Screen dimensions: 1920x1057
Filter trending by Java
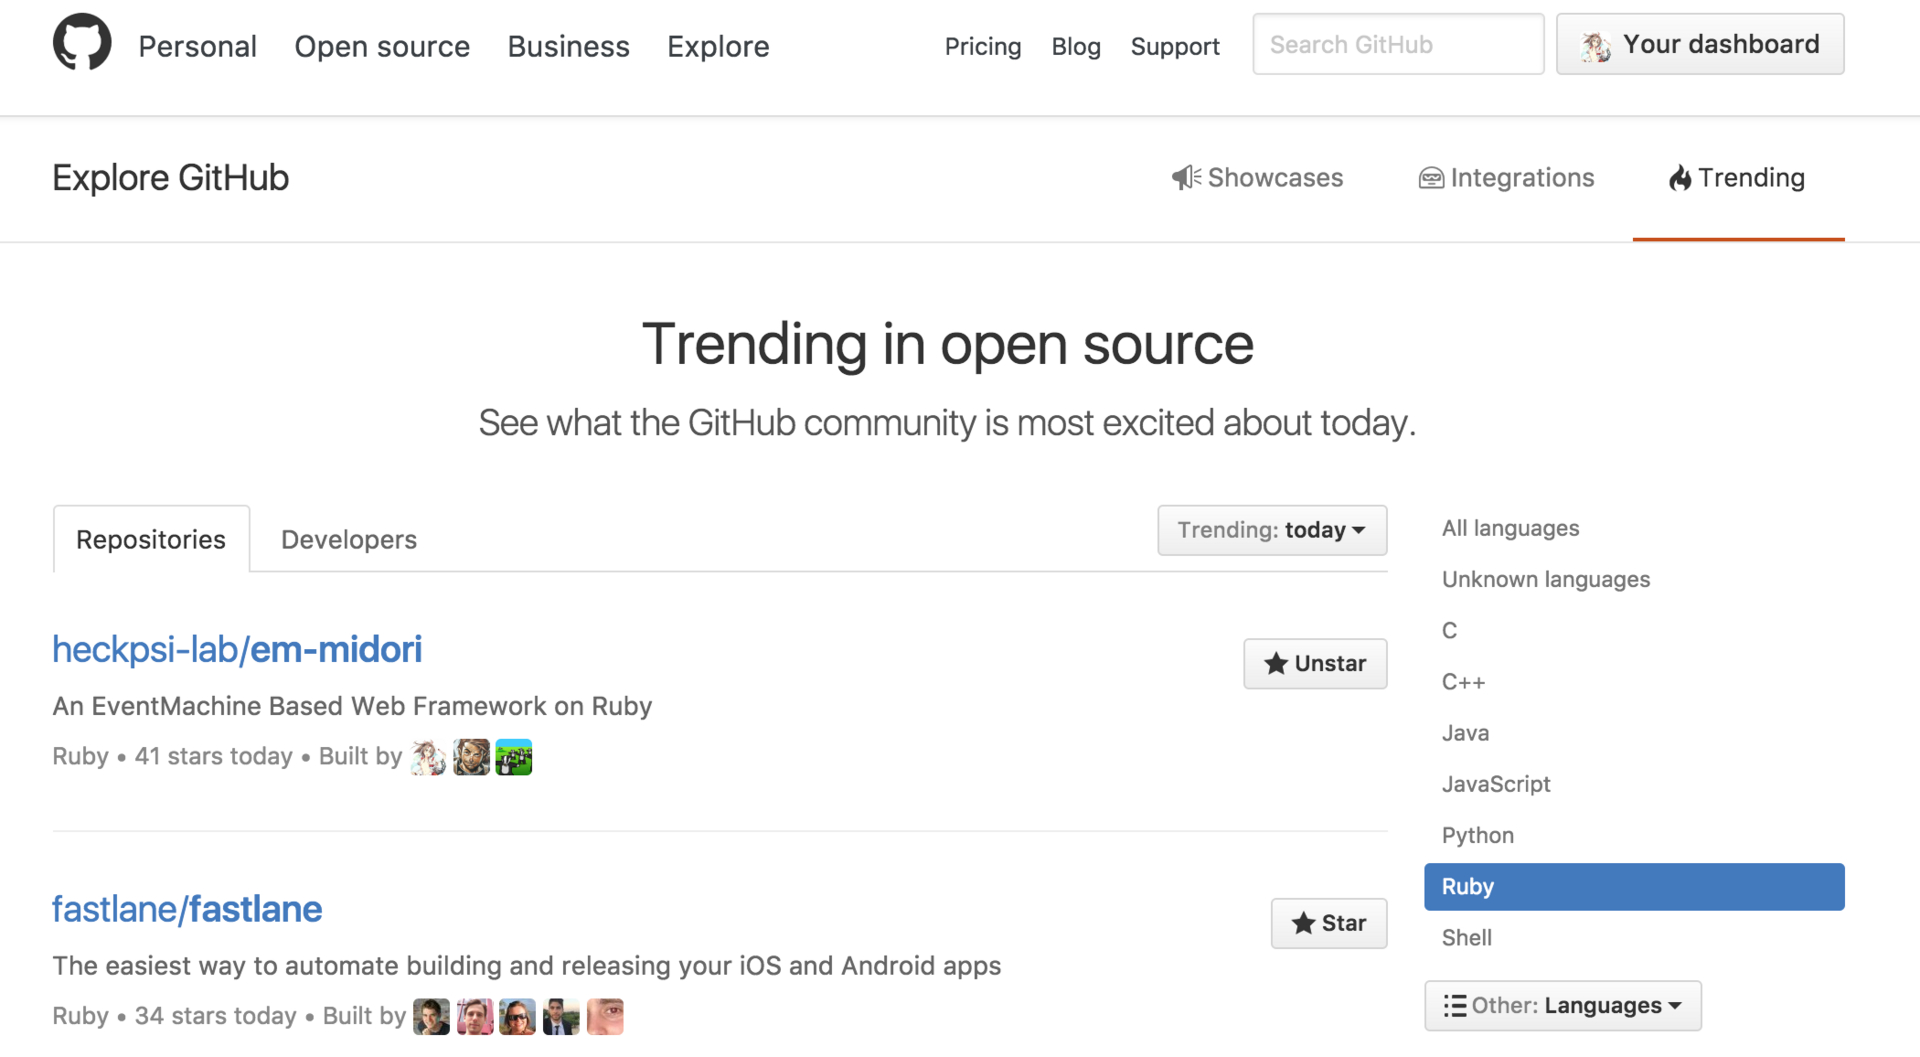tap(1465, 733)
